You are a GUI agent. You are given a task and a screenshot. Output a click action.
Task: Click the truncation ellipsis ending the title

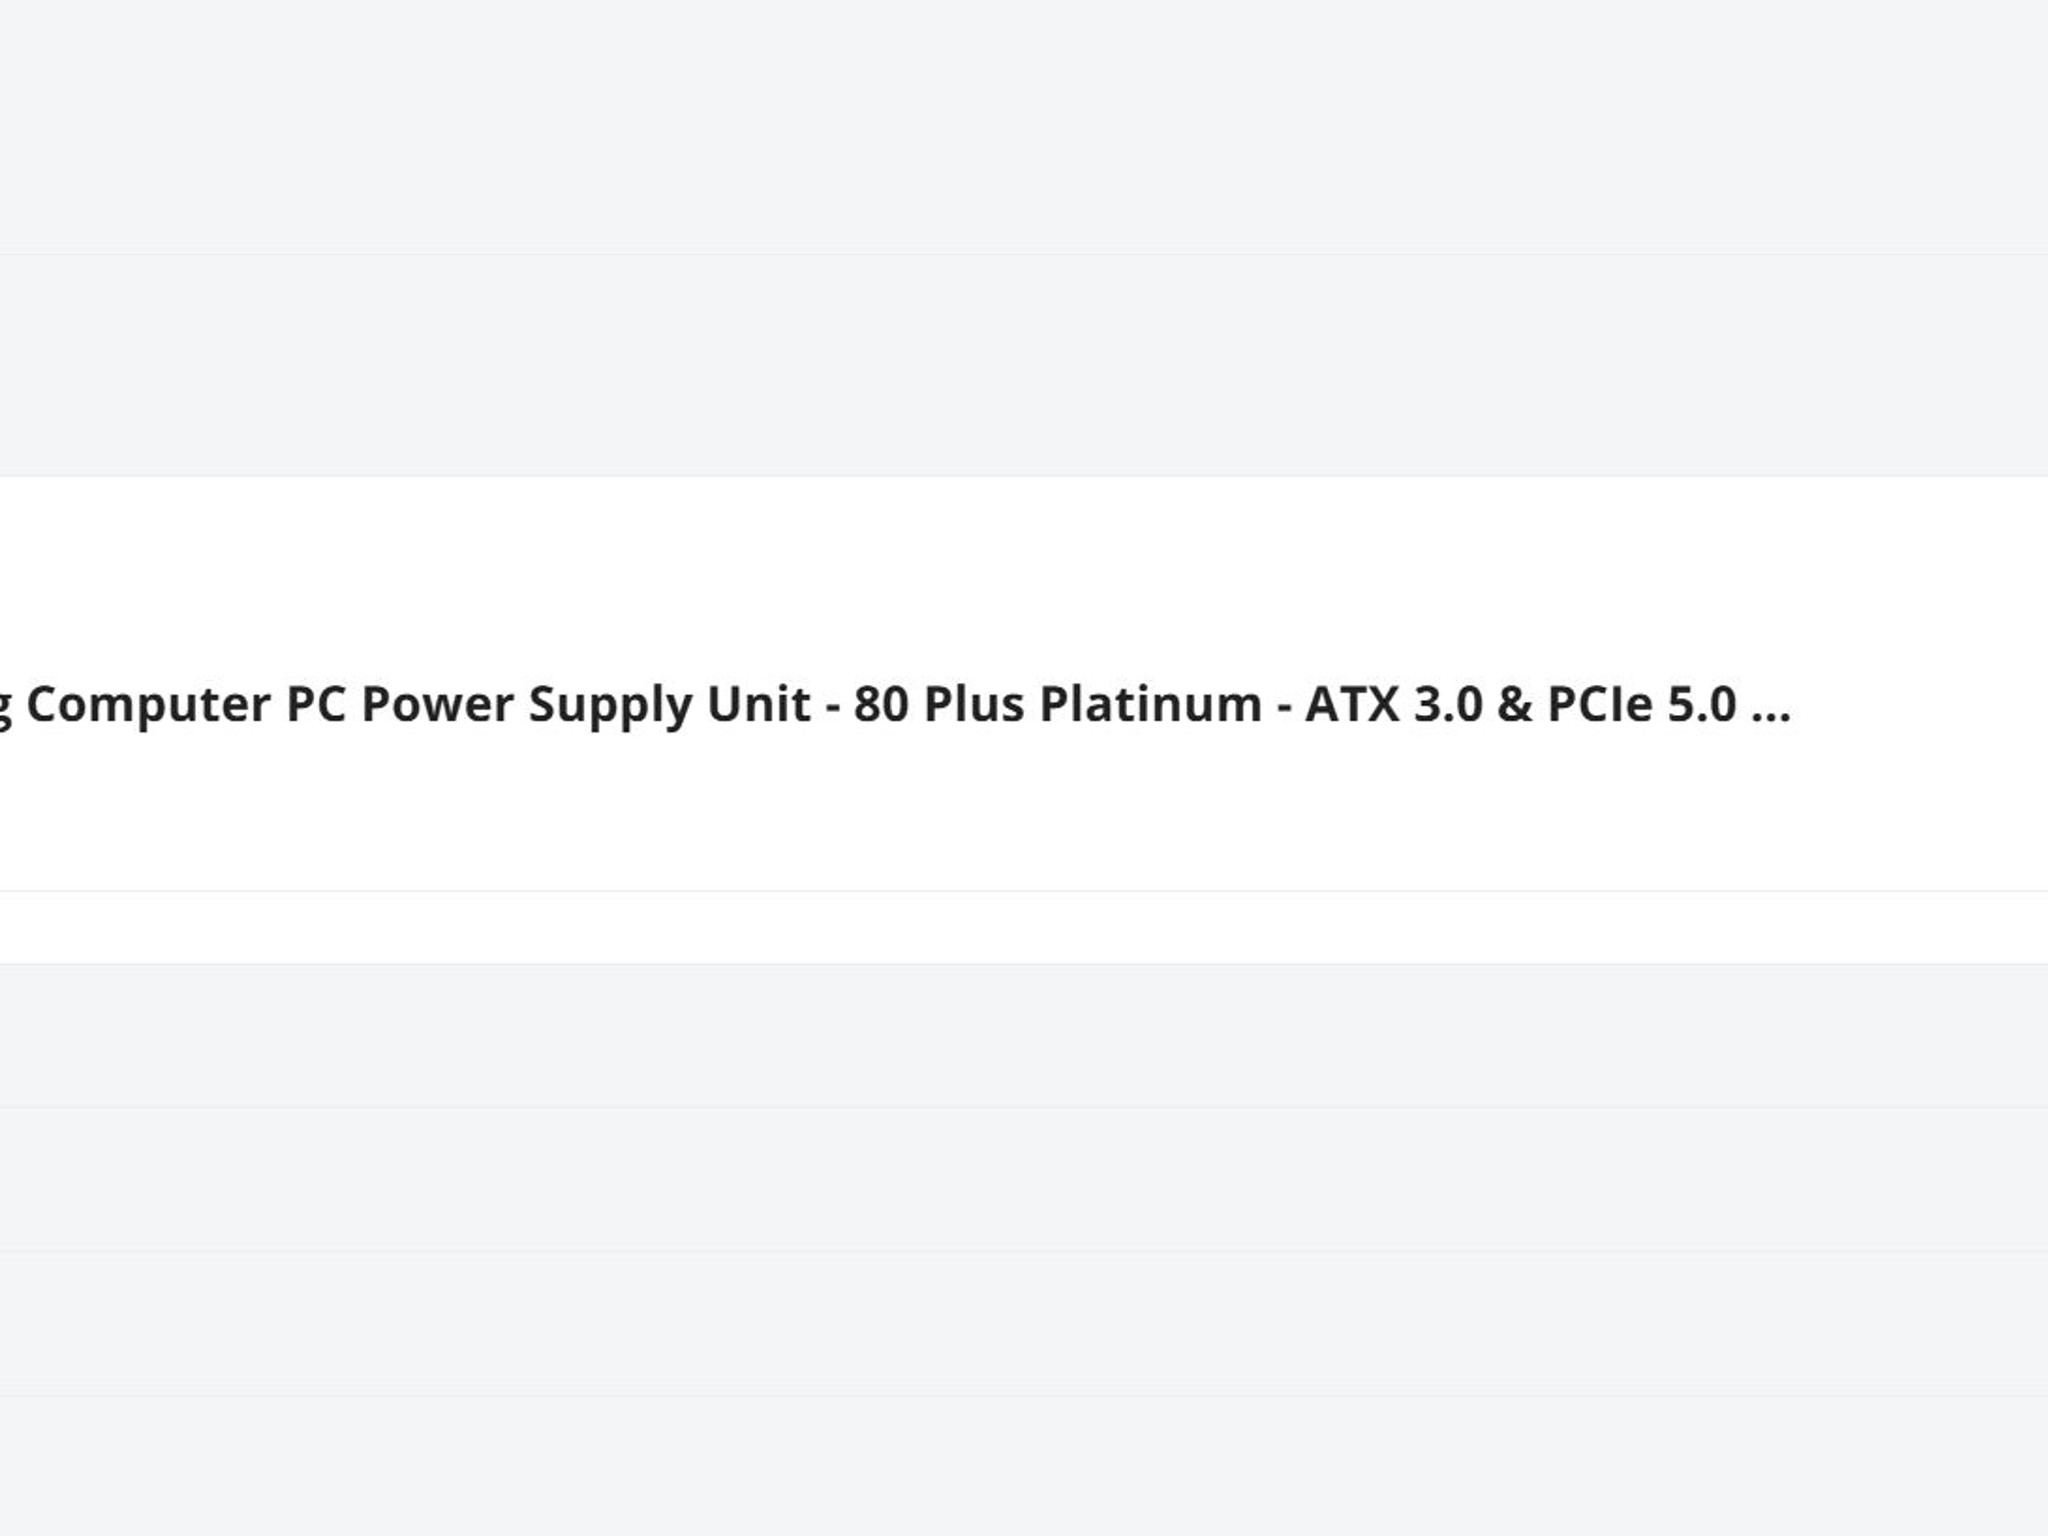tap(1771, 706)
